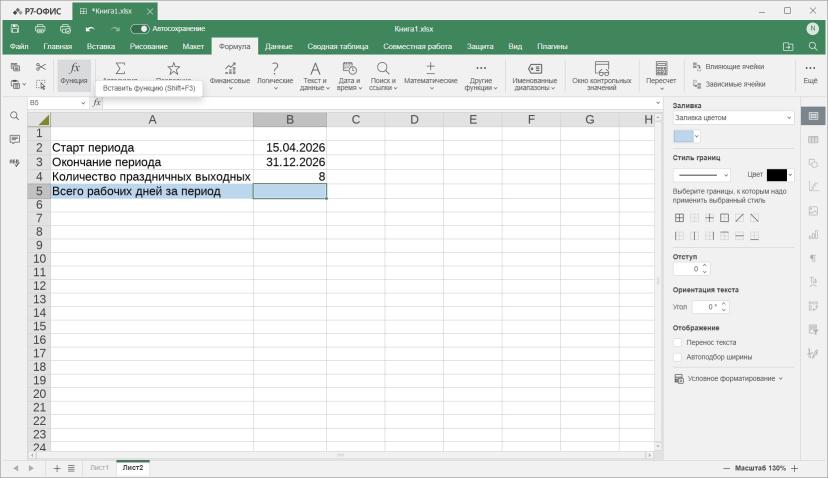Click the black border color swatch

776,175
